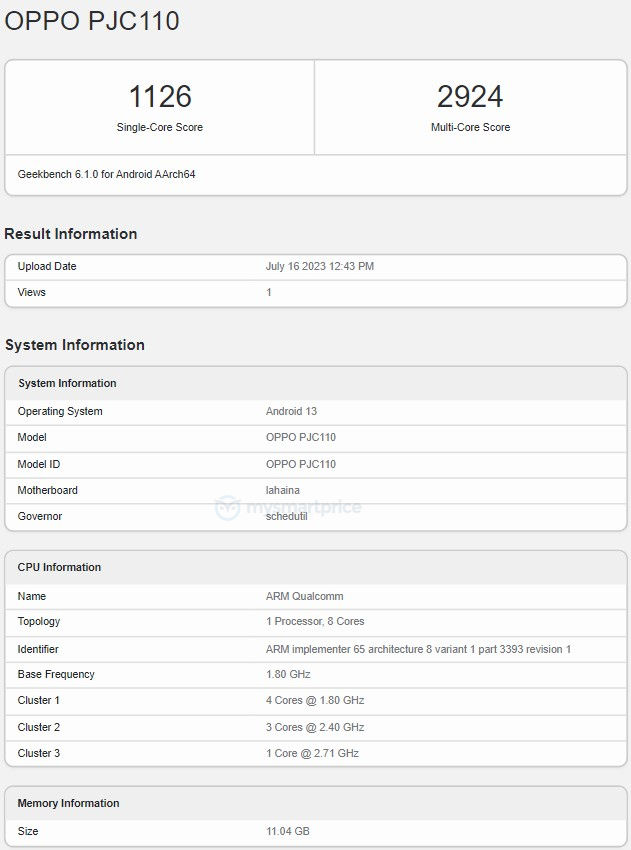Select 1 Processor, 8 Cores value
The image size is (631, 850).
tap(315, 622)
